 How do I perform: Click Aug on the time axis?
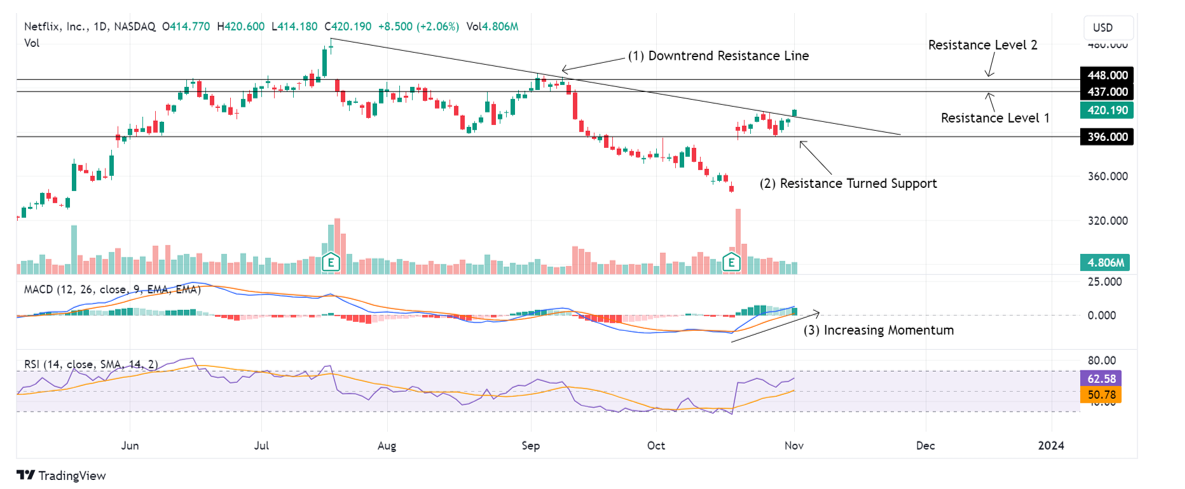tap(386, 446)
